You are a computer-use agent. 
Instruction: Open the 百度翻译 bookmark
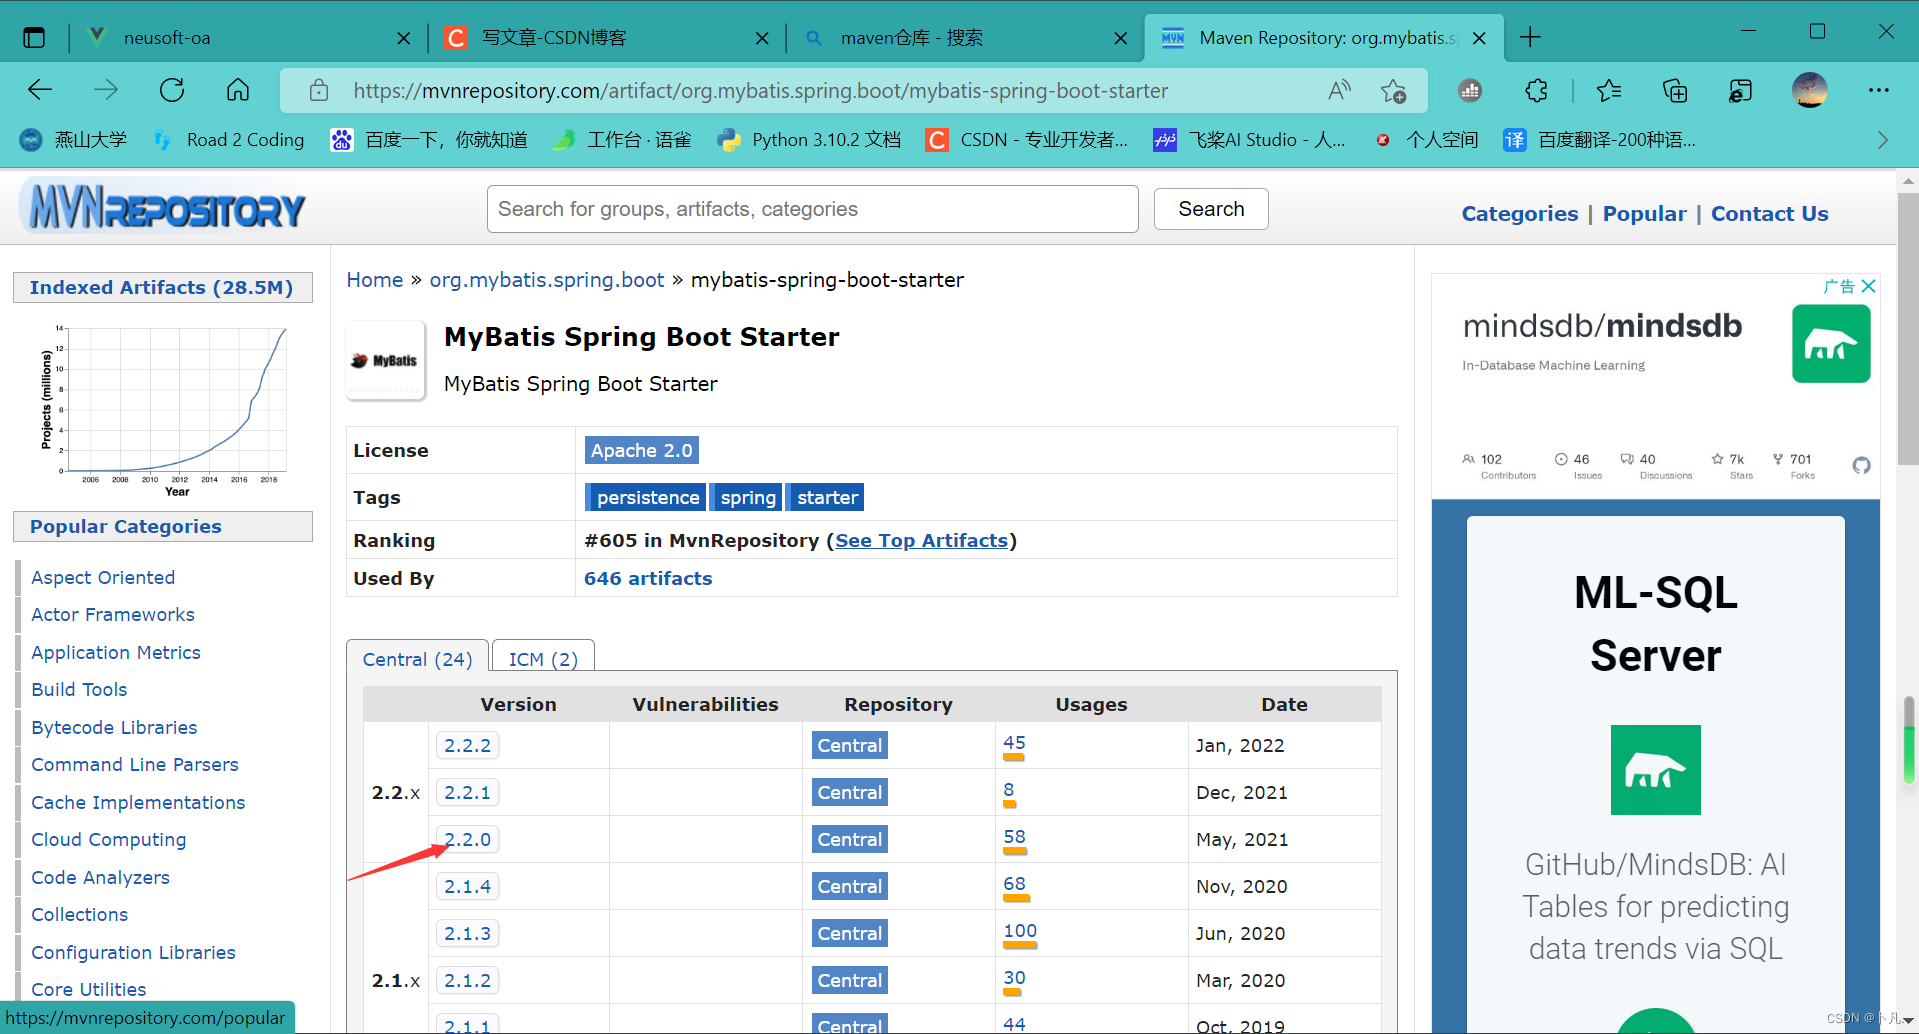1600,140
